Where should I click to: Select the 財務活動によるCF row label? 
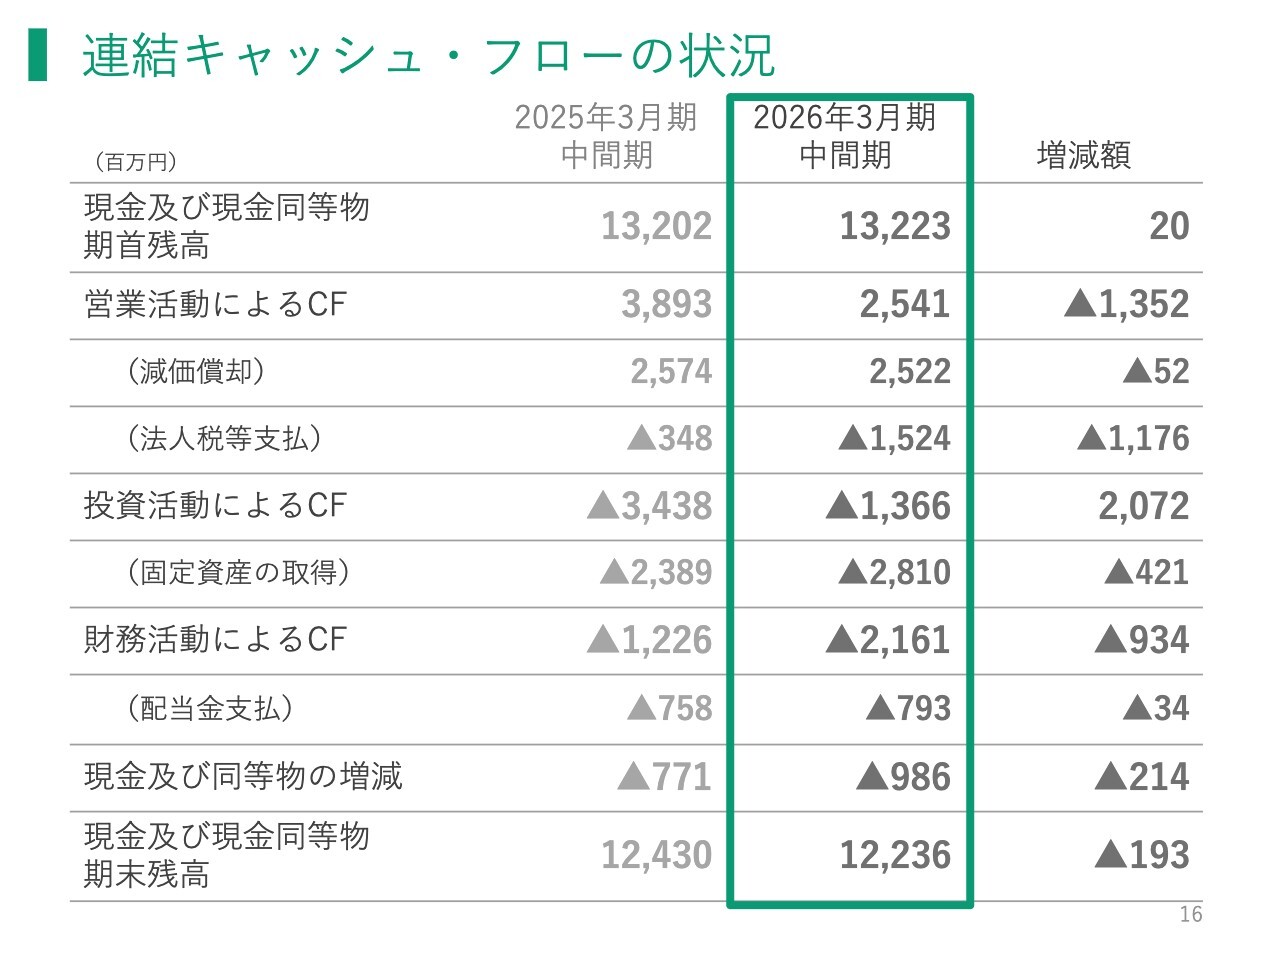click(x=215, y=639)
